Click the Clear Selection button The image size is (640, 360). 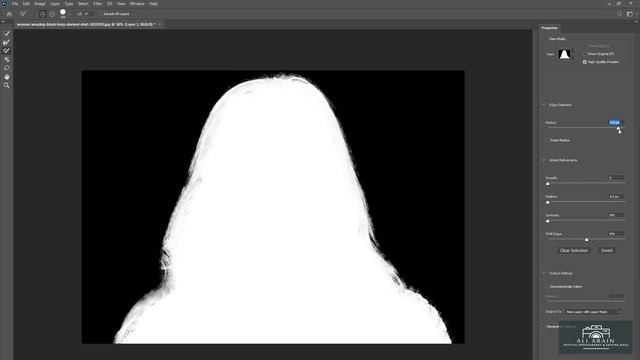(574, 251)
